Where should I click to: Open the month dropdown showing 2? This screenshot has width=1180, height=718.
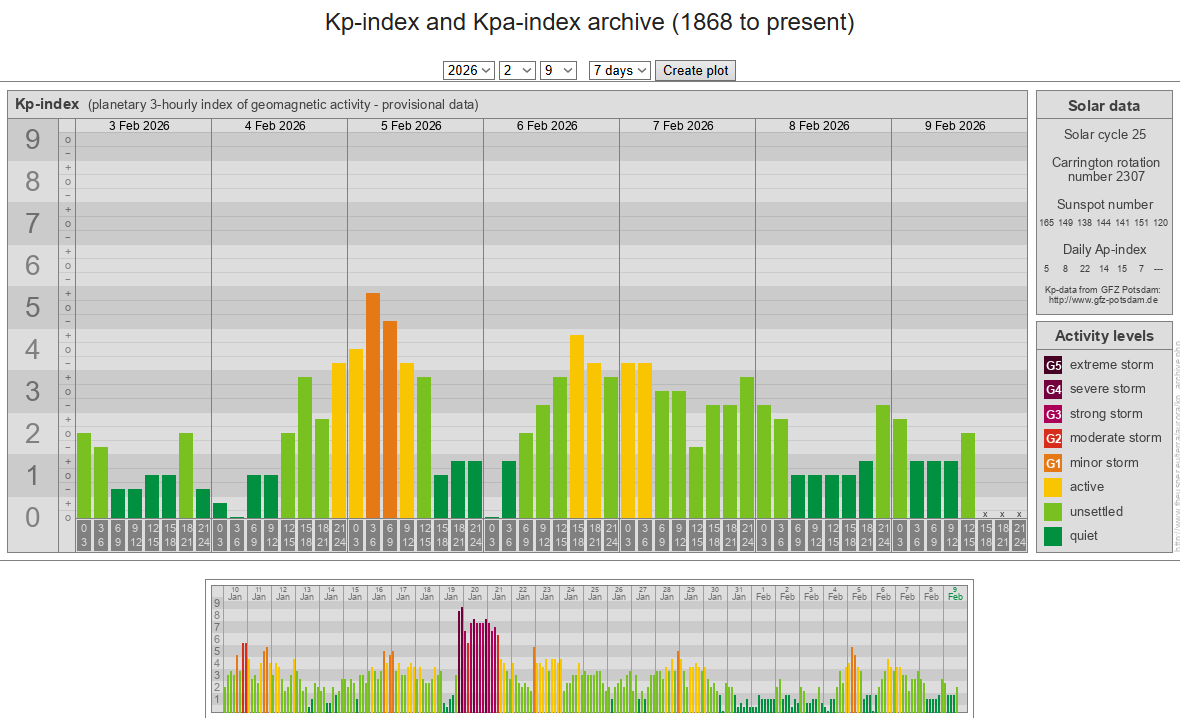click(518, 70)
